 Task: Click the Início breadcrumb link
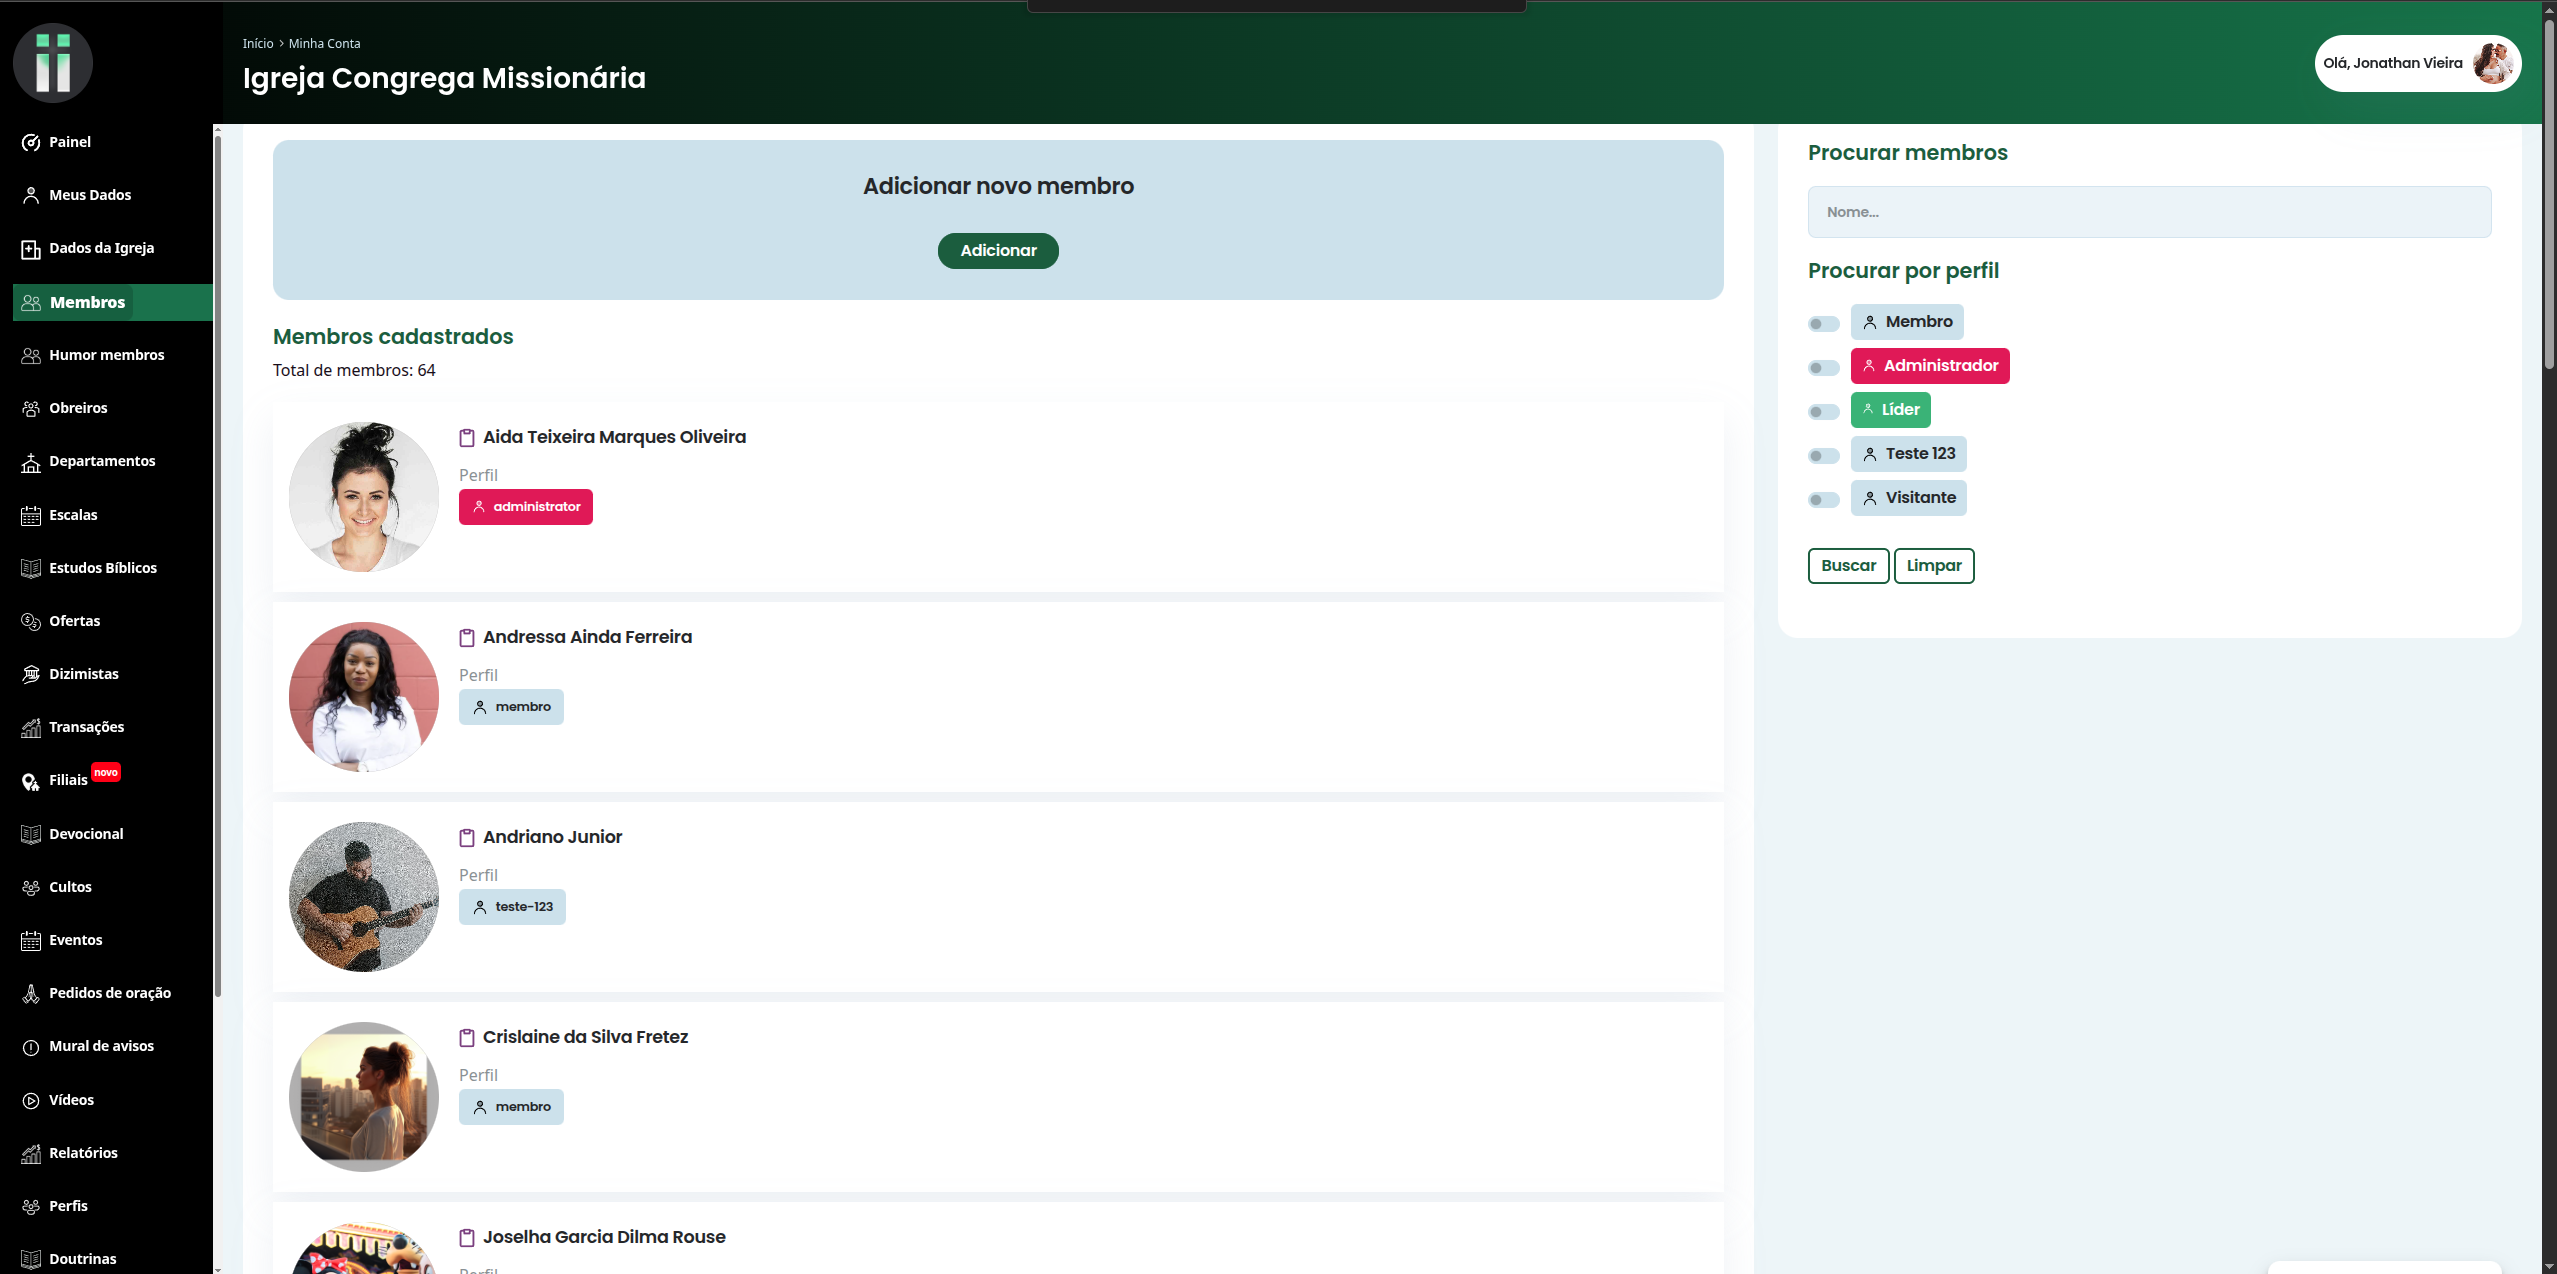tap(257, 43)
